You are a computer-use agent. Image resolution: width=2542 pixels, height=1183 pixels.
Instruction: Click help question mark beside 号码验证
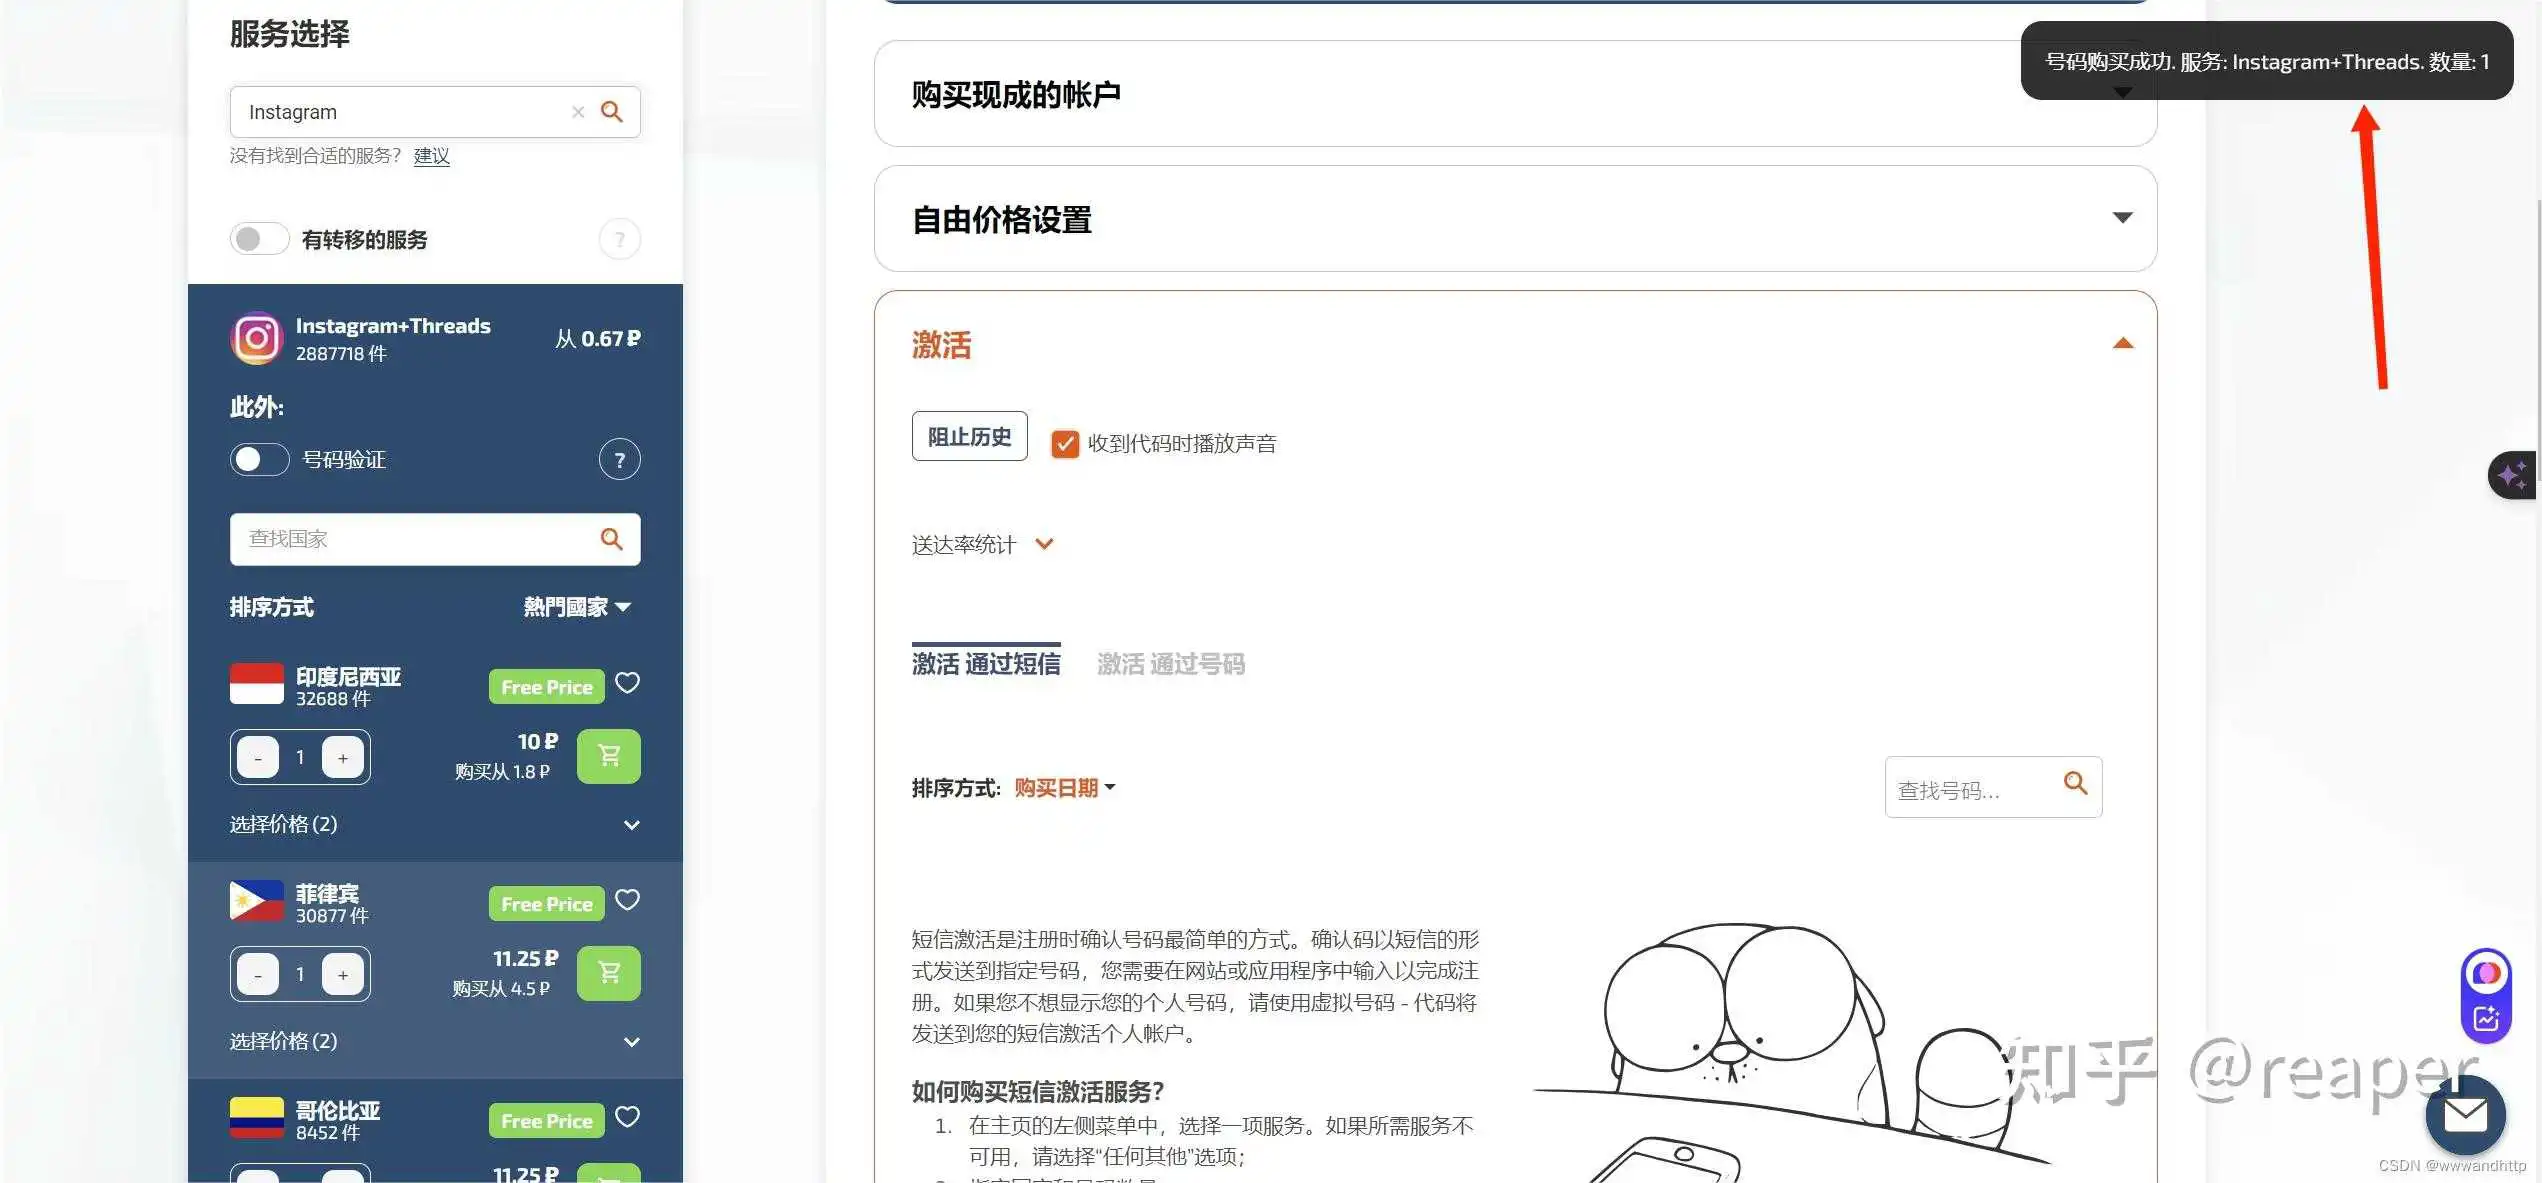(x=619, y=460)
